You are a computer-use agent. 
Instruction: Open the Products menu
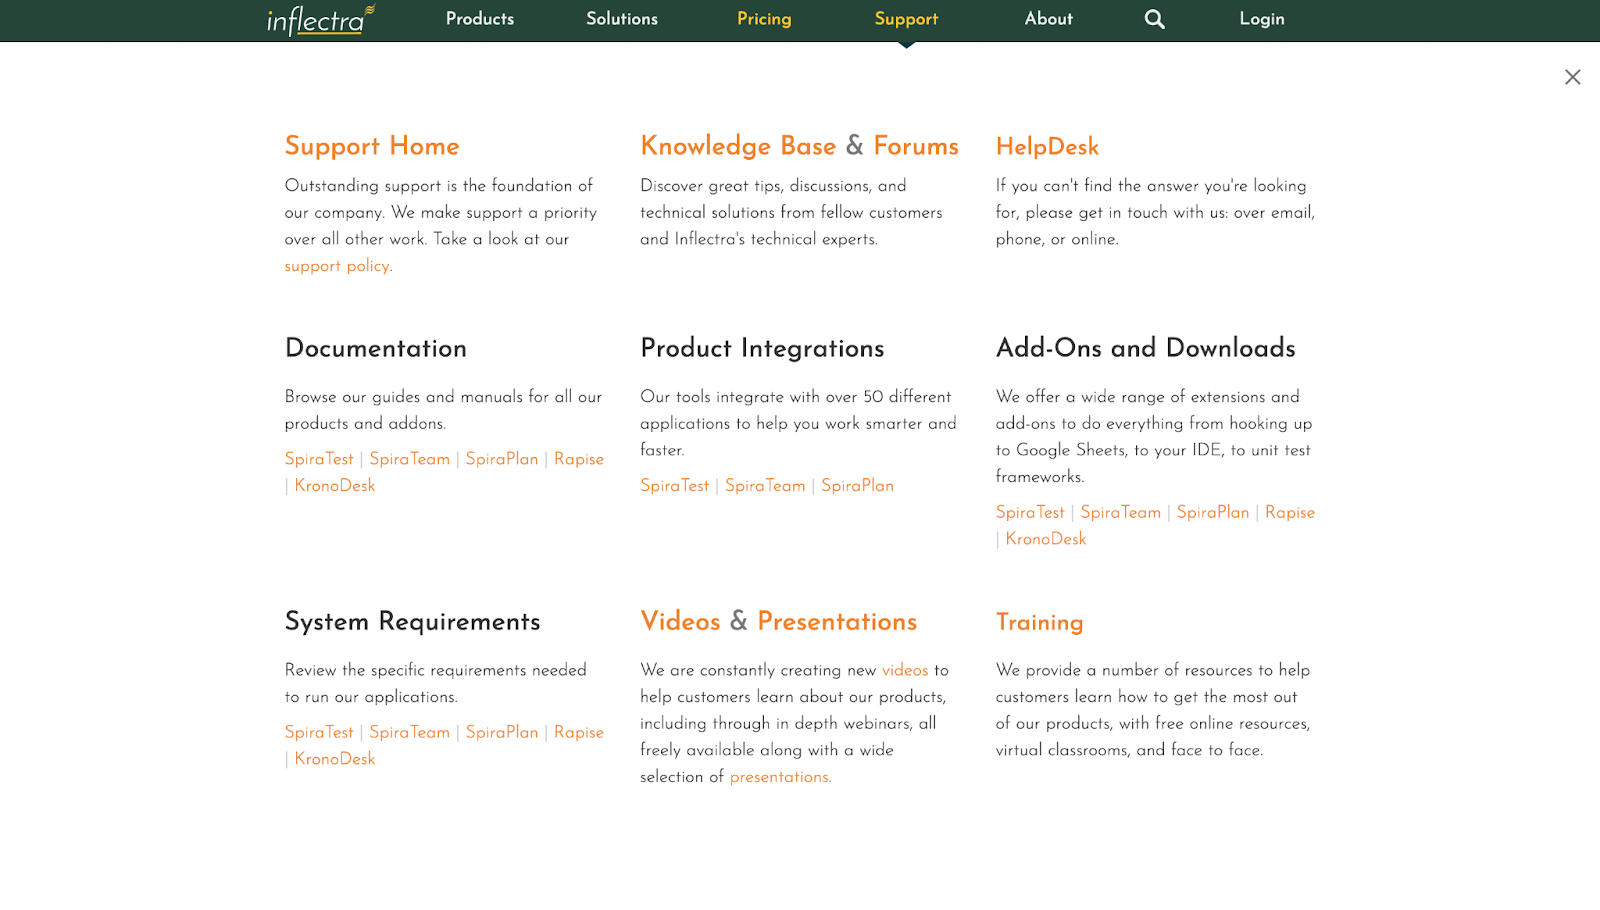[x=480, y=19]
